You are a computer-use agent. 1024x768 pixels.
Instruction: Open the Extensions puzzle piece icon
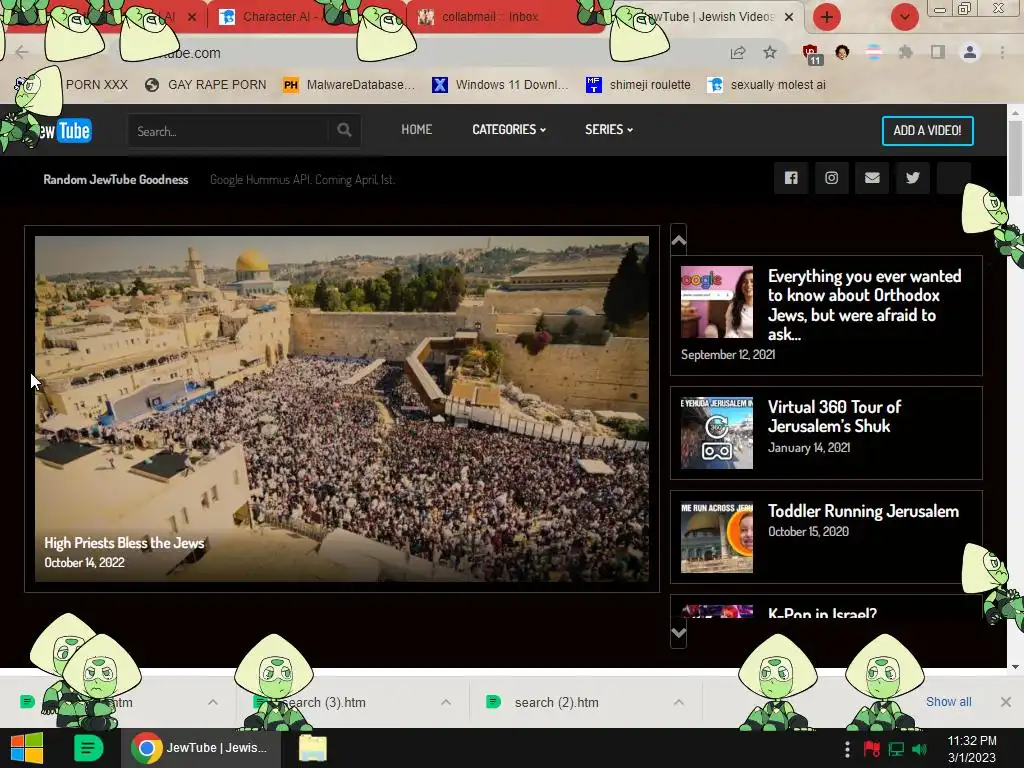tap(905, 52)
